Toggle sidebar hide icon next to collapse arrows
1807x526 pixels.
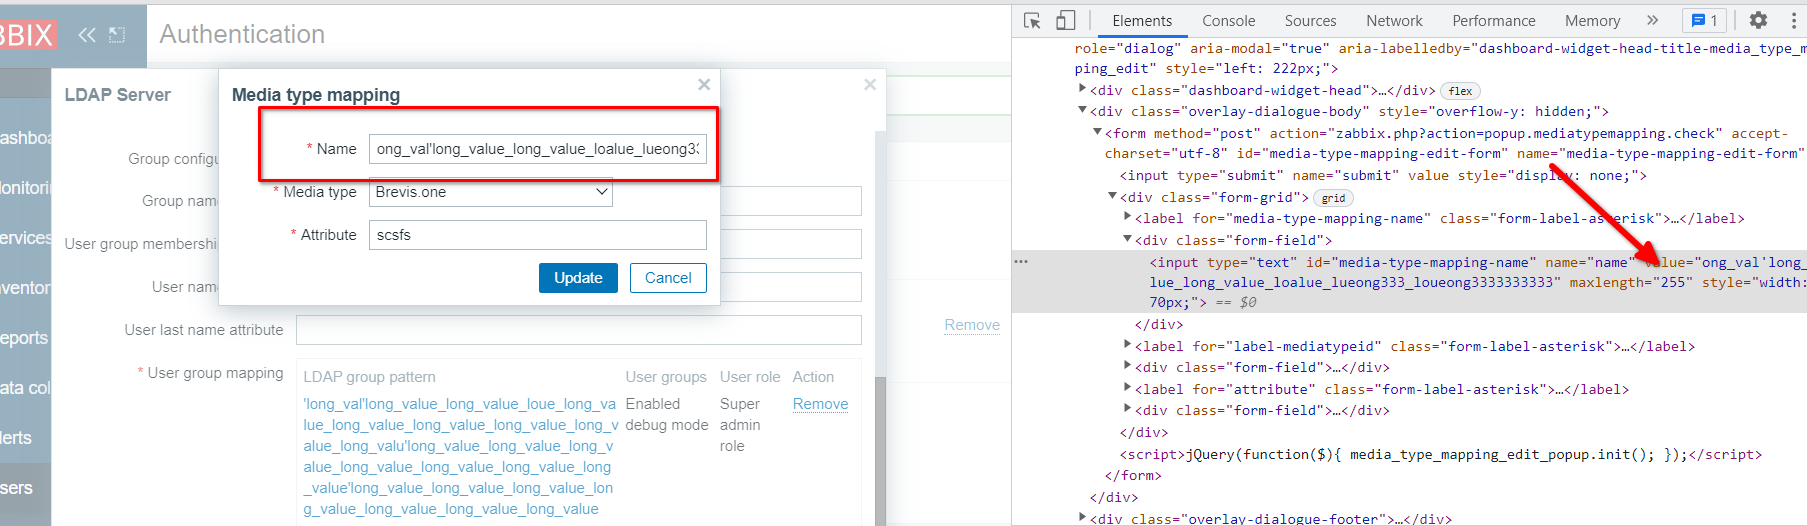coord(117,35)
